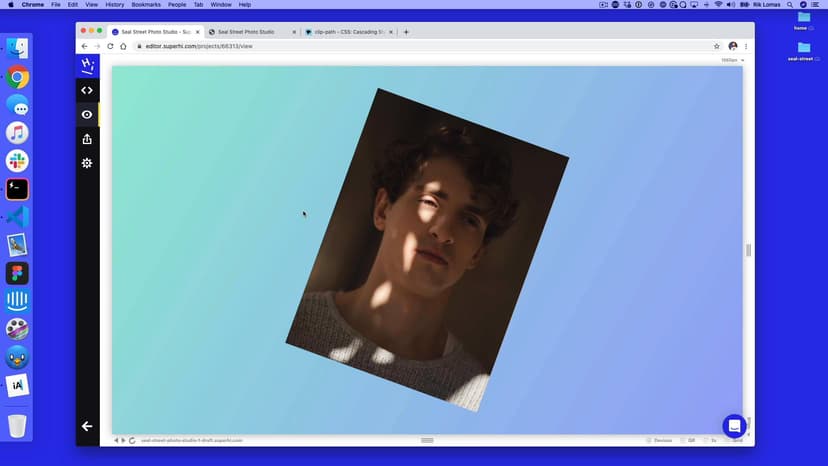This screenshot has width=828, height=466.
Task: Expand the preview width dropdown
Action: pos(733,60)
